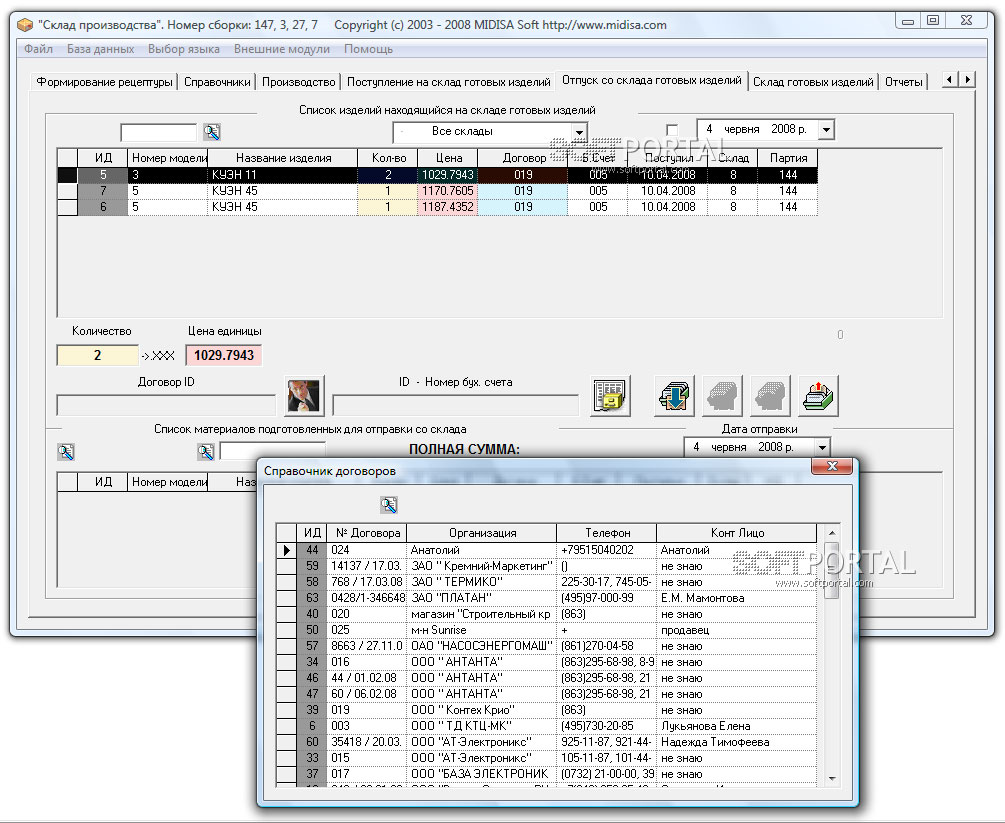Click the first grayed-out stack icon

(x=722, y=395)
